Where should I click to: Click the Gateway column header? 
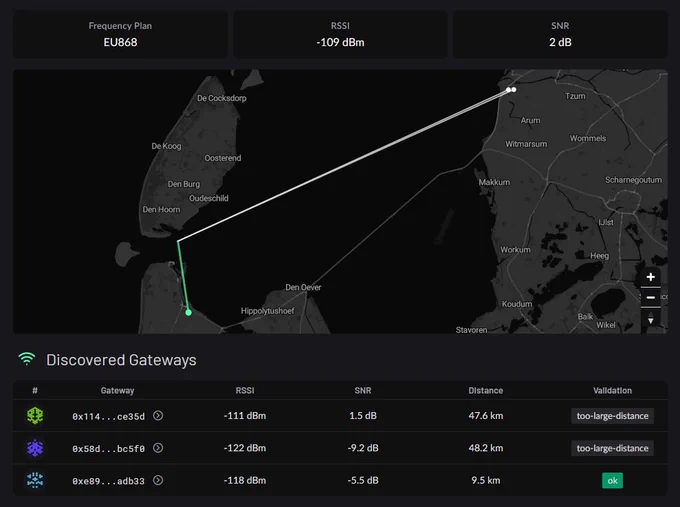118,390
